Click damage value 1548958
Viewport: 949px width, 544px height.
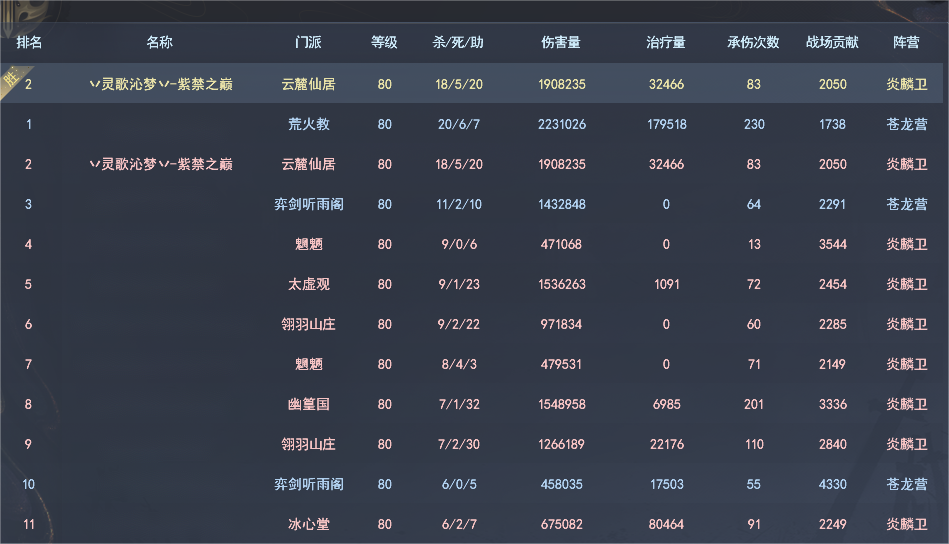pos(562,404)
